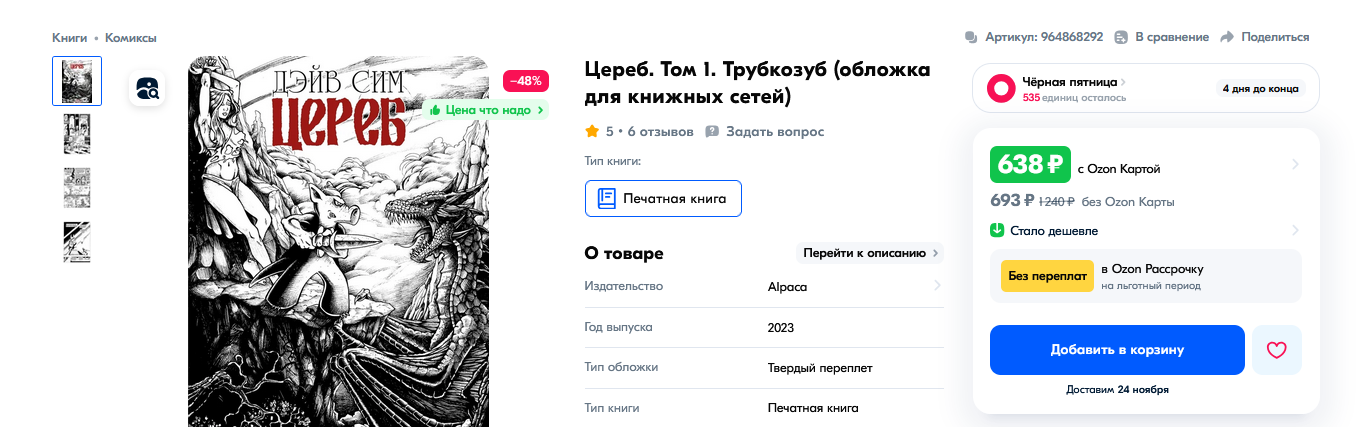
Task: Open the 'Книги' breadcrumb category
Action: (69, 38)
